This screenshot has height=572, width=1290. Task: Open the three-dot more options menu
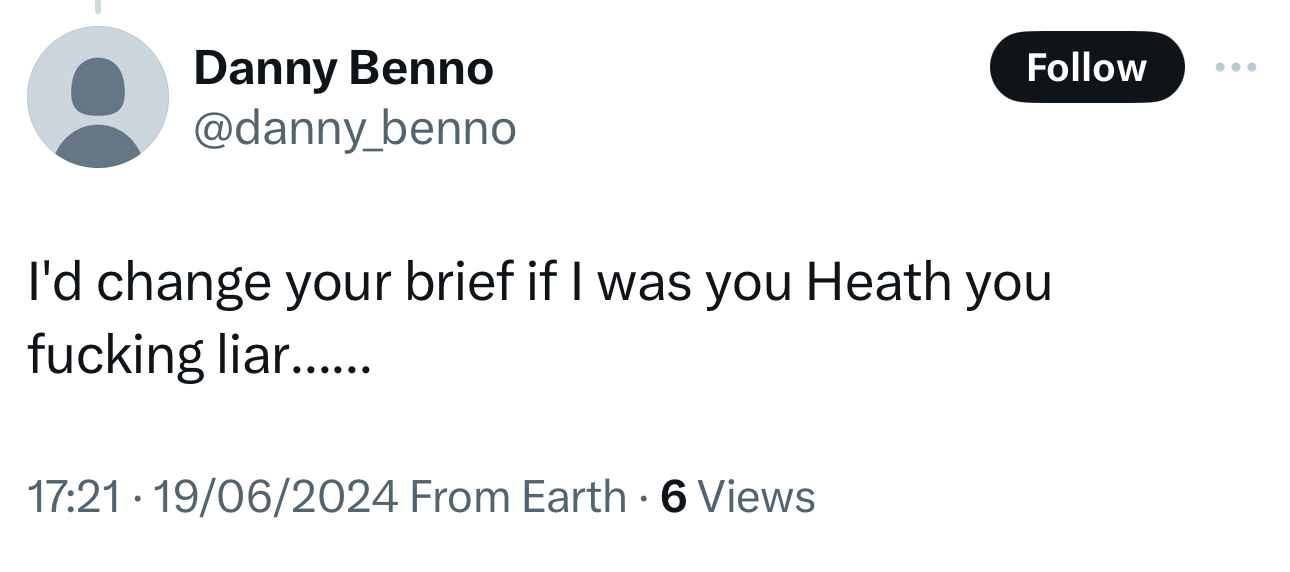click(1234, 67)
